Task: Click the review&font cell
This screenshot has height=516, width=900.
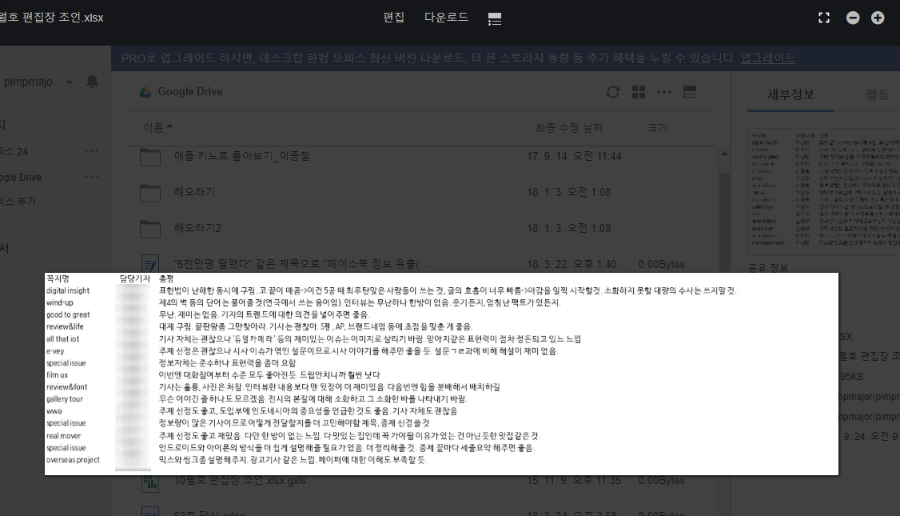Action: pos(67,387)
